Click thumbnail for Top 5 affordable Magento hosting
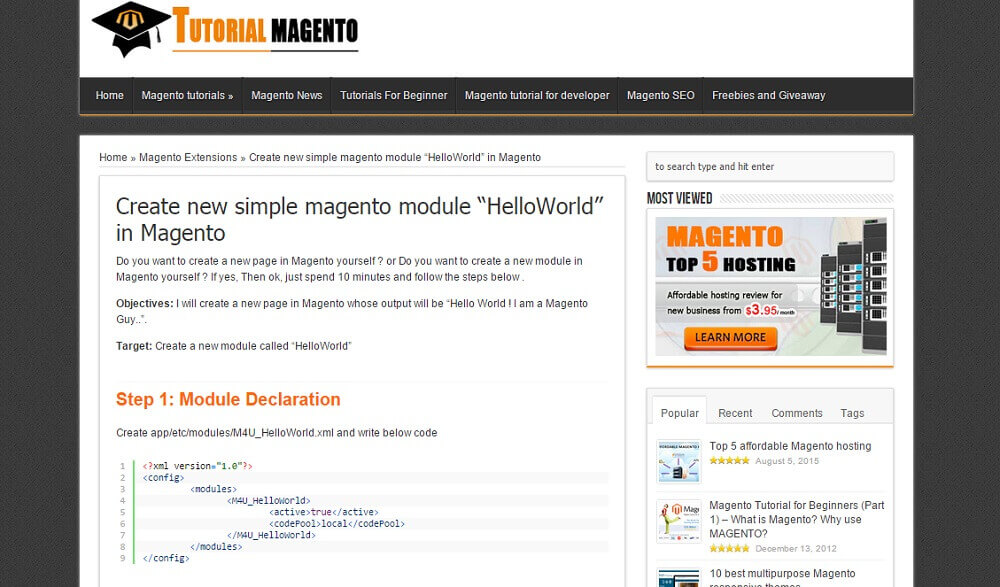 tap(679, 461)
